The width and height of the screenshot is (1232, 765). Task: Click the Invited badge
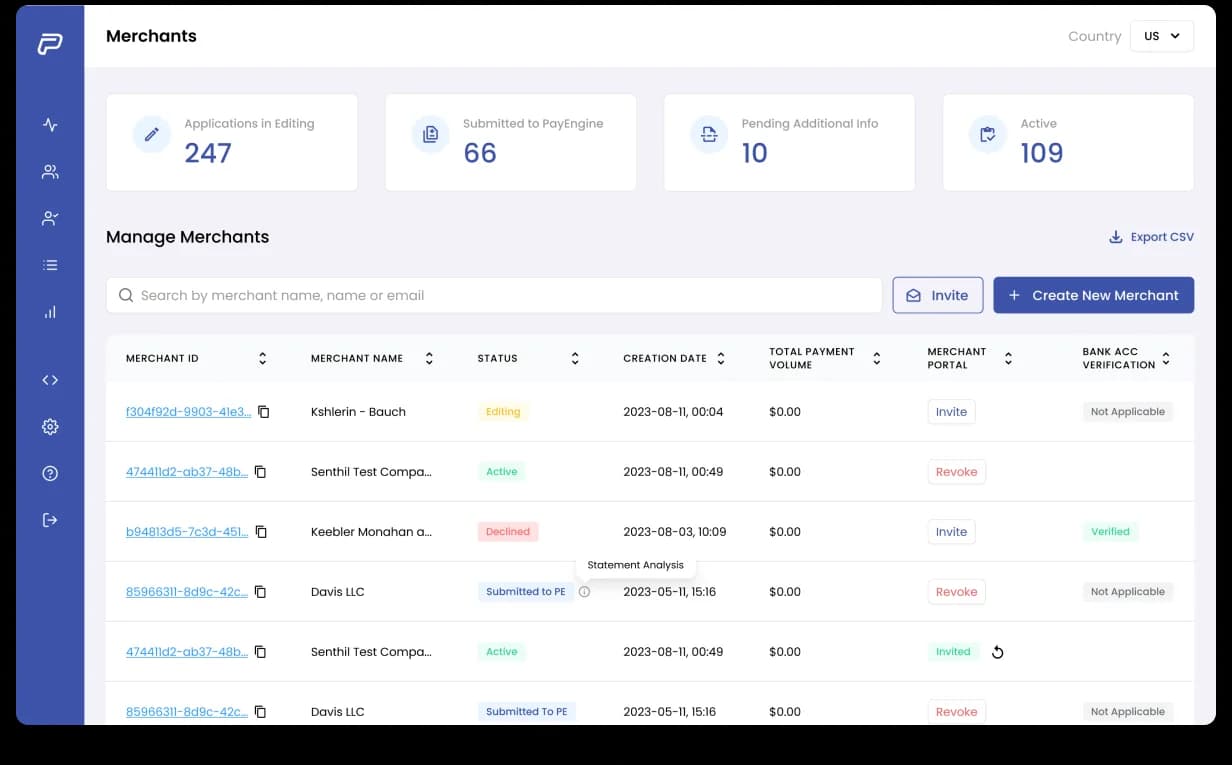pyautogui.click(x=953, y=652)
